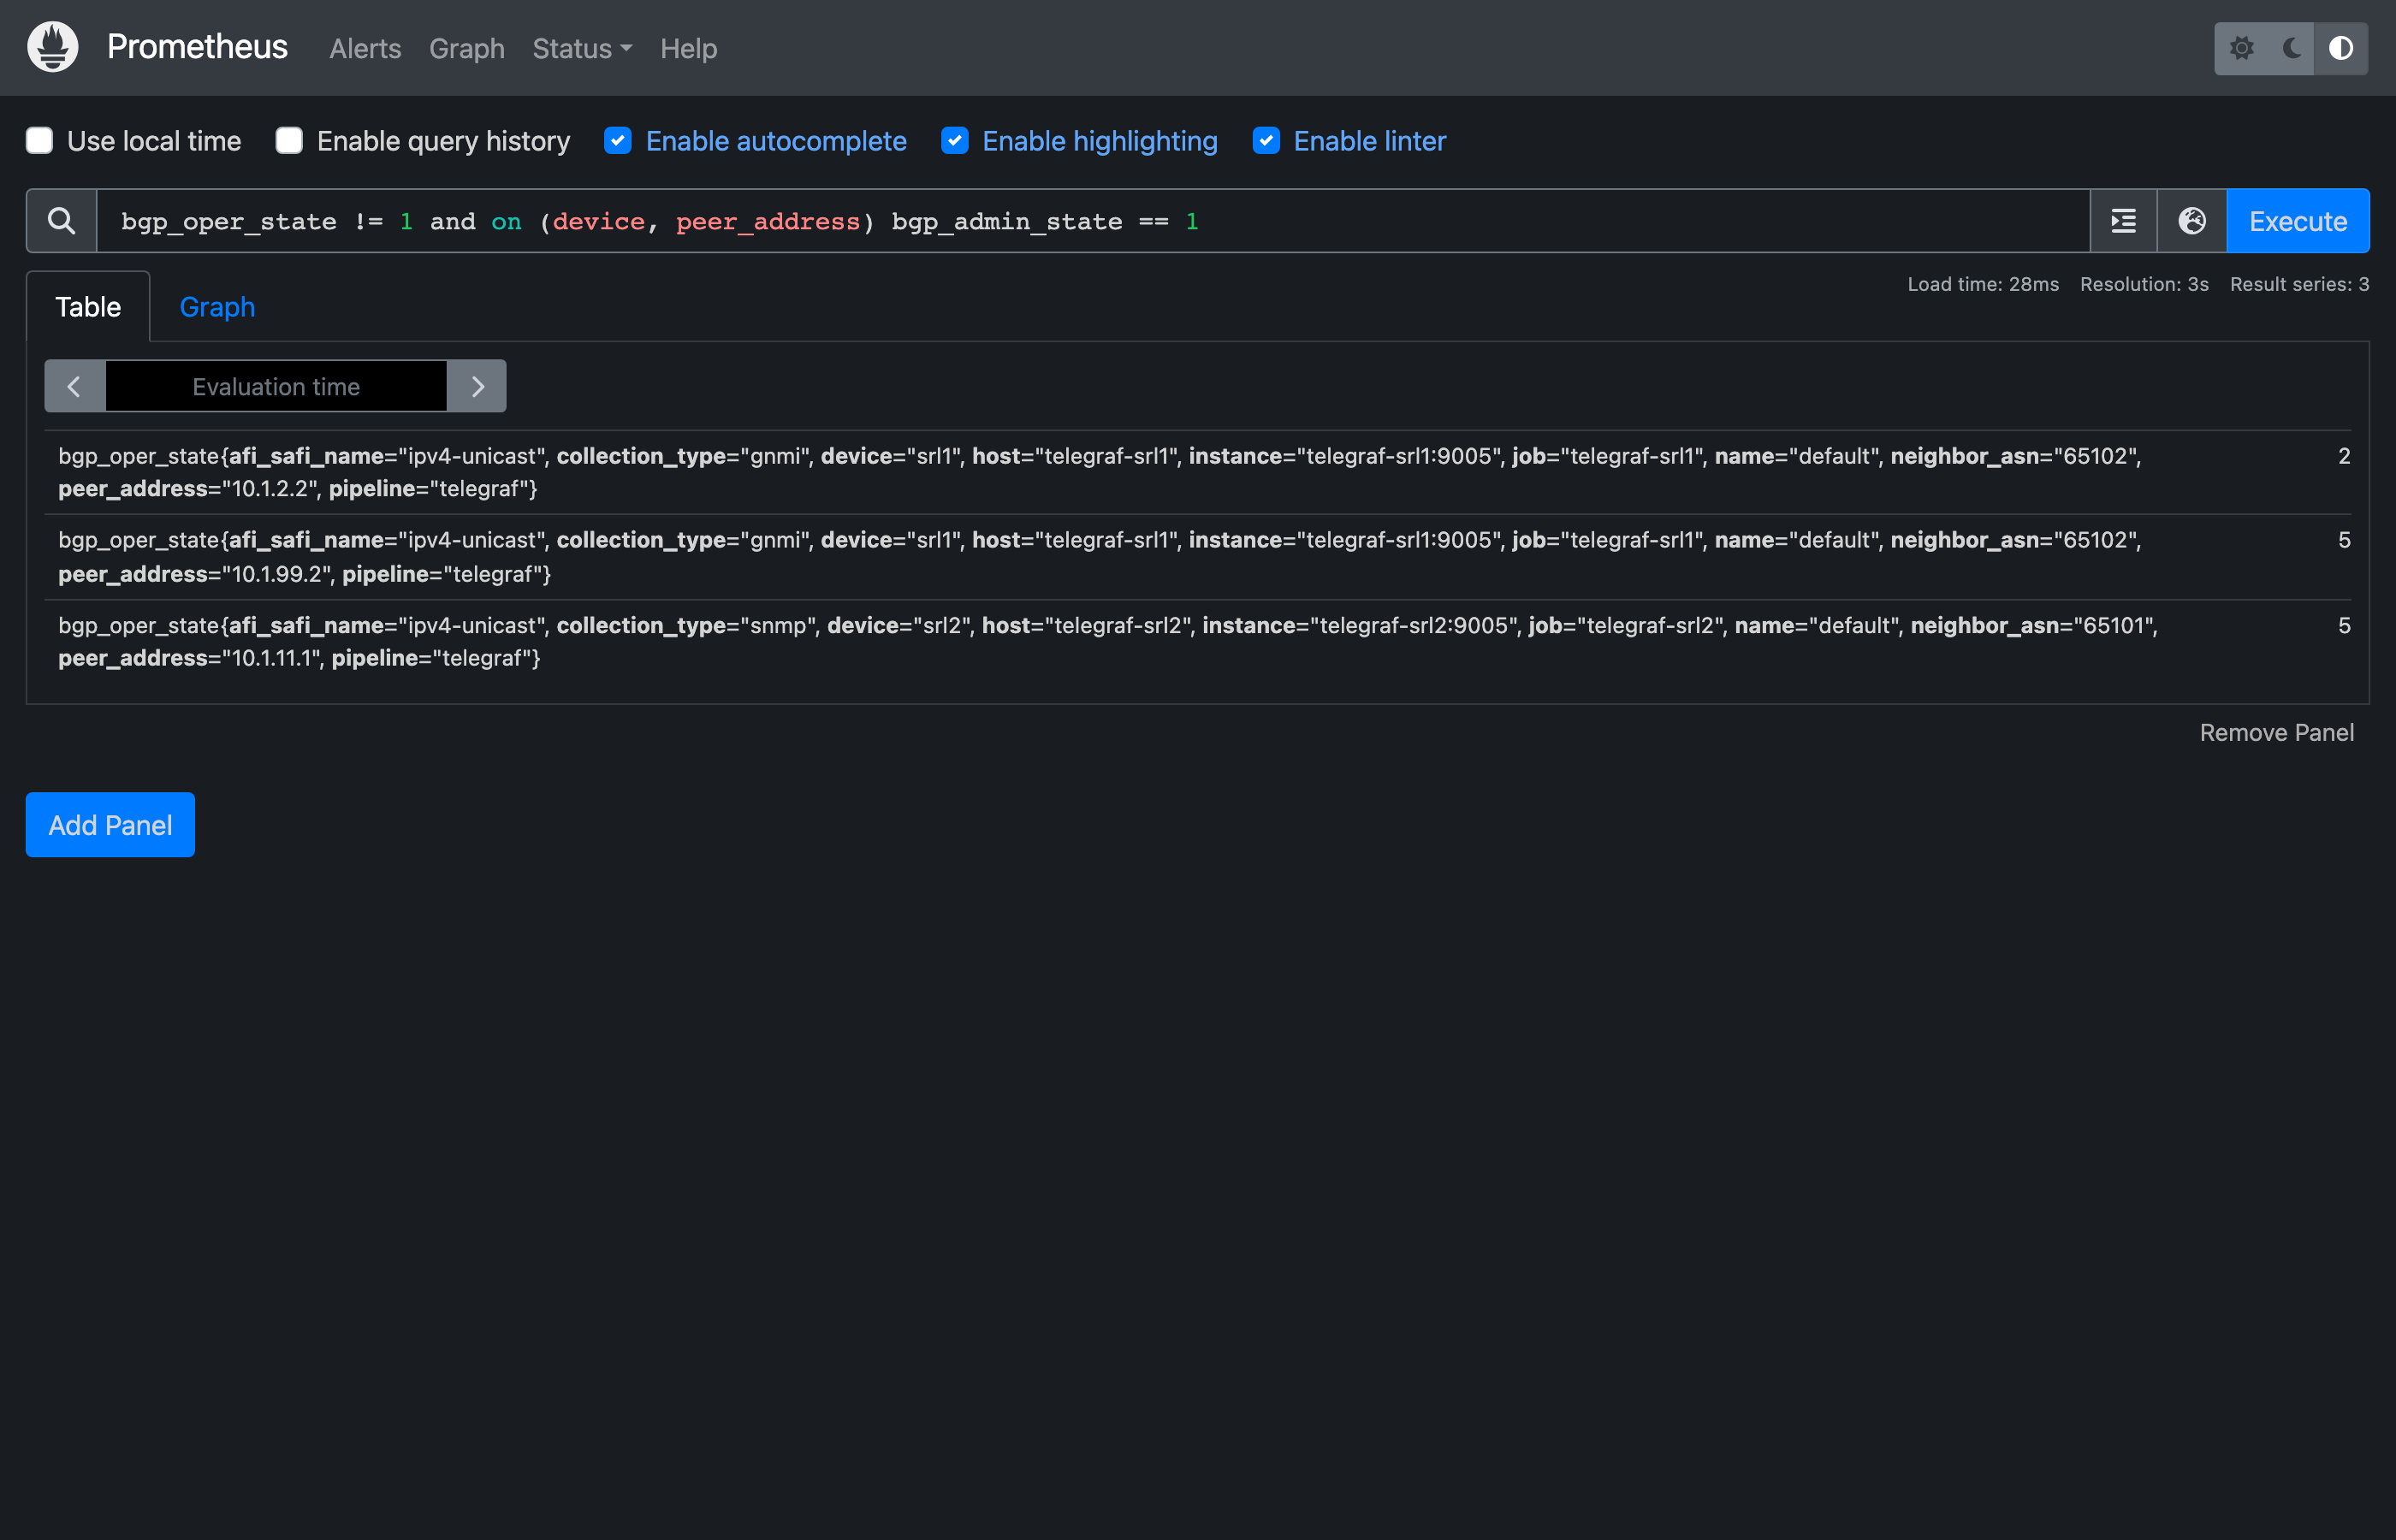Screen dimensions: 2396x1540
Task: Turn off the Enable linter checkbox
Action: coord(1266,140)
